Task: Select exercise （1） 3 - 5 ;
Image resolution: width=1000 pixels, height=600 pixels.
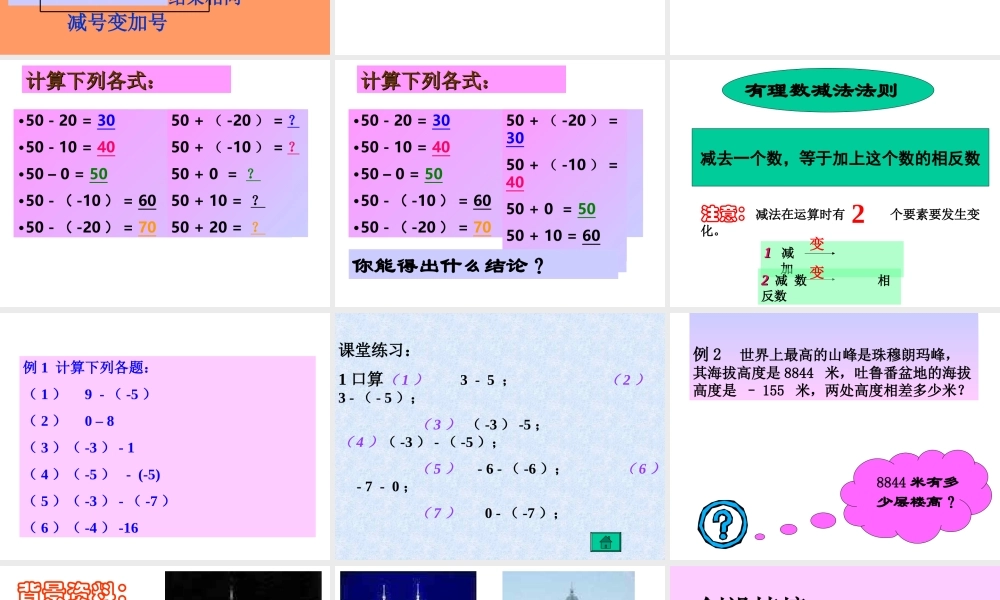Action: 450,380
